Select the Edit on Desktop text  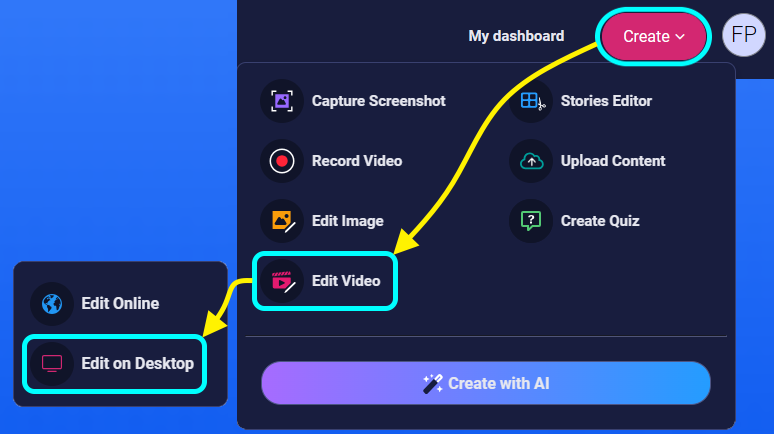click(137, 364)
